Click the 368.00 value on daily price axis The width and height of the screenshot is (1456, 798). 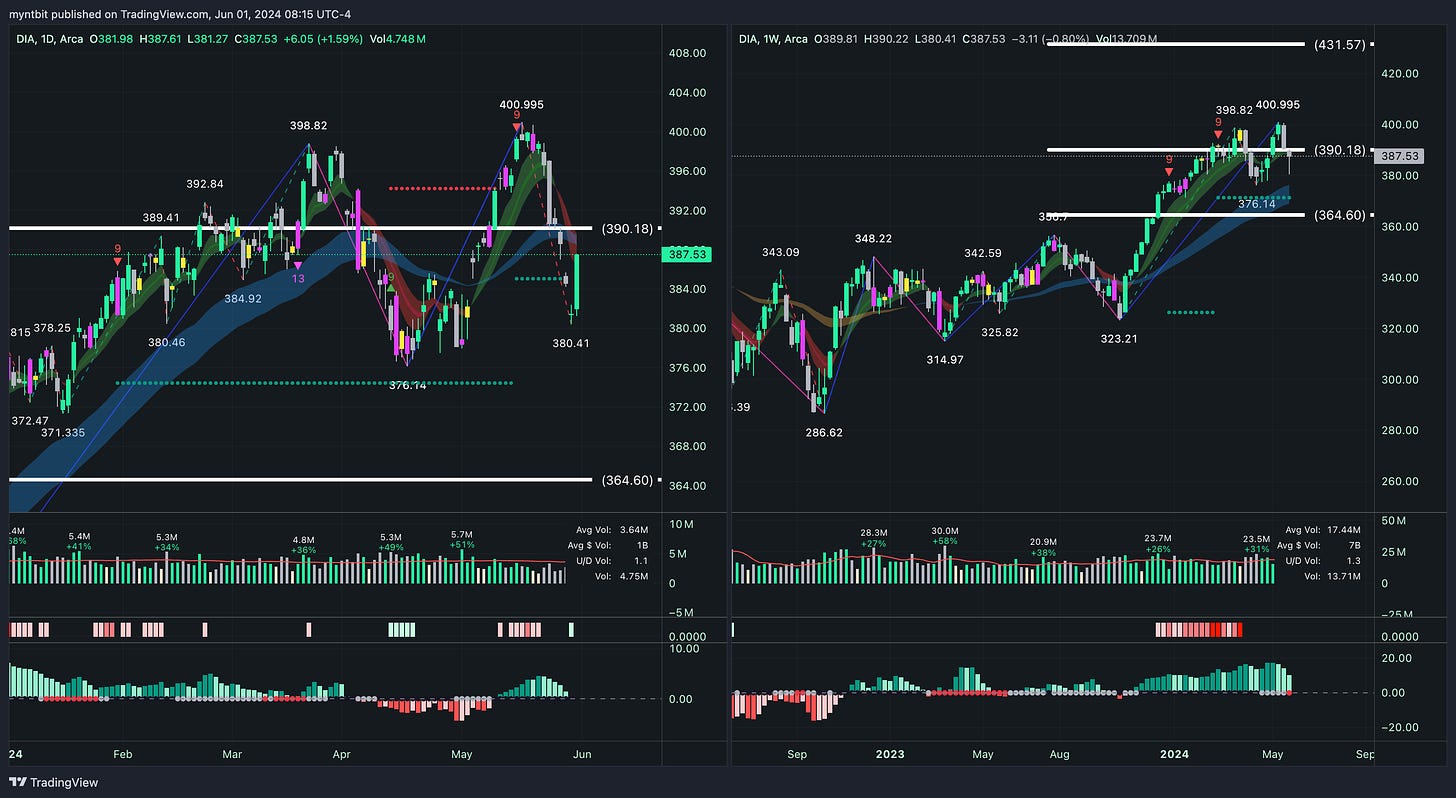tap(687, 446)
